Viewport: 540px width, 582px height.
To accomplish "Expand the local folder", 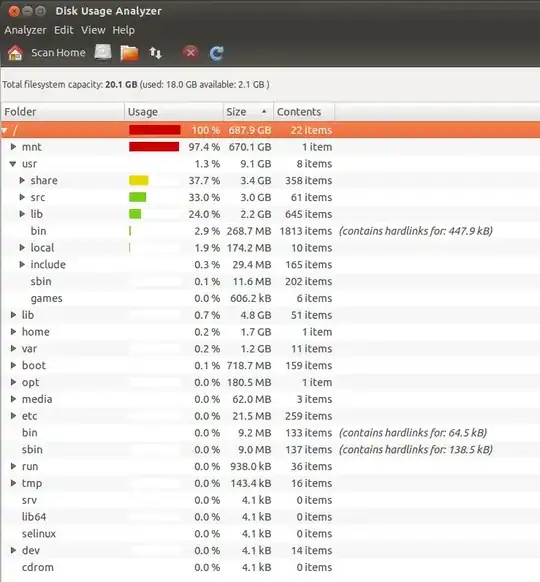I will click(x=22, y=248).
